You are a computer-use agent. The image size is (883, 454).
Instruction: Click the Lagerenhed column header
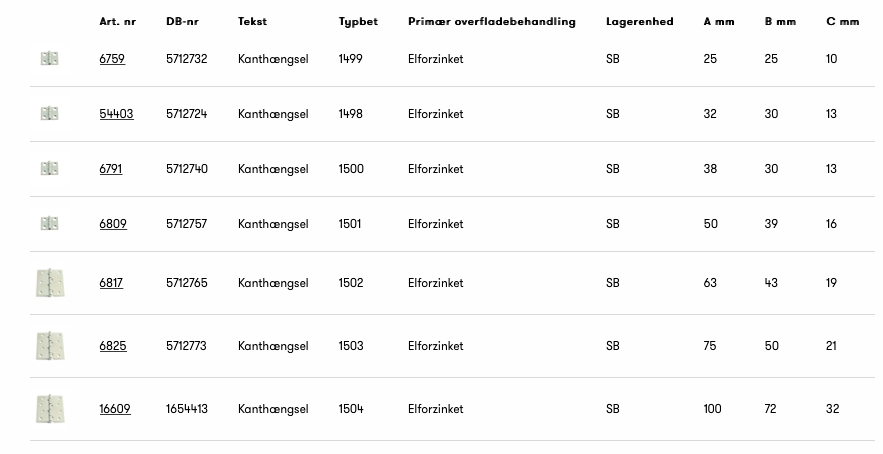click(x=640, y=21)
